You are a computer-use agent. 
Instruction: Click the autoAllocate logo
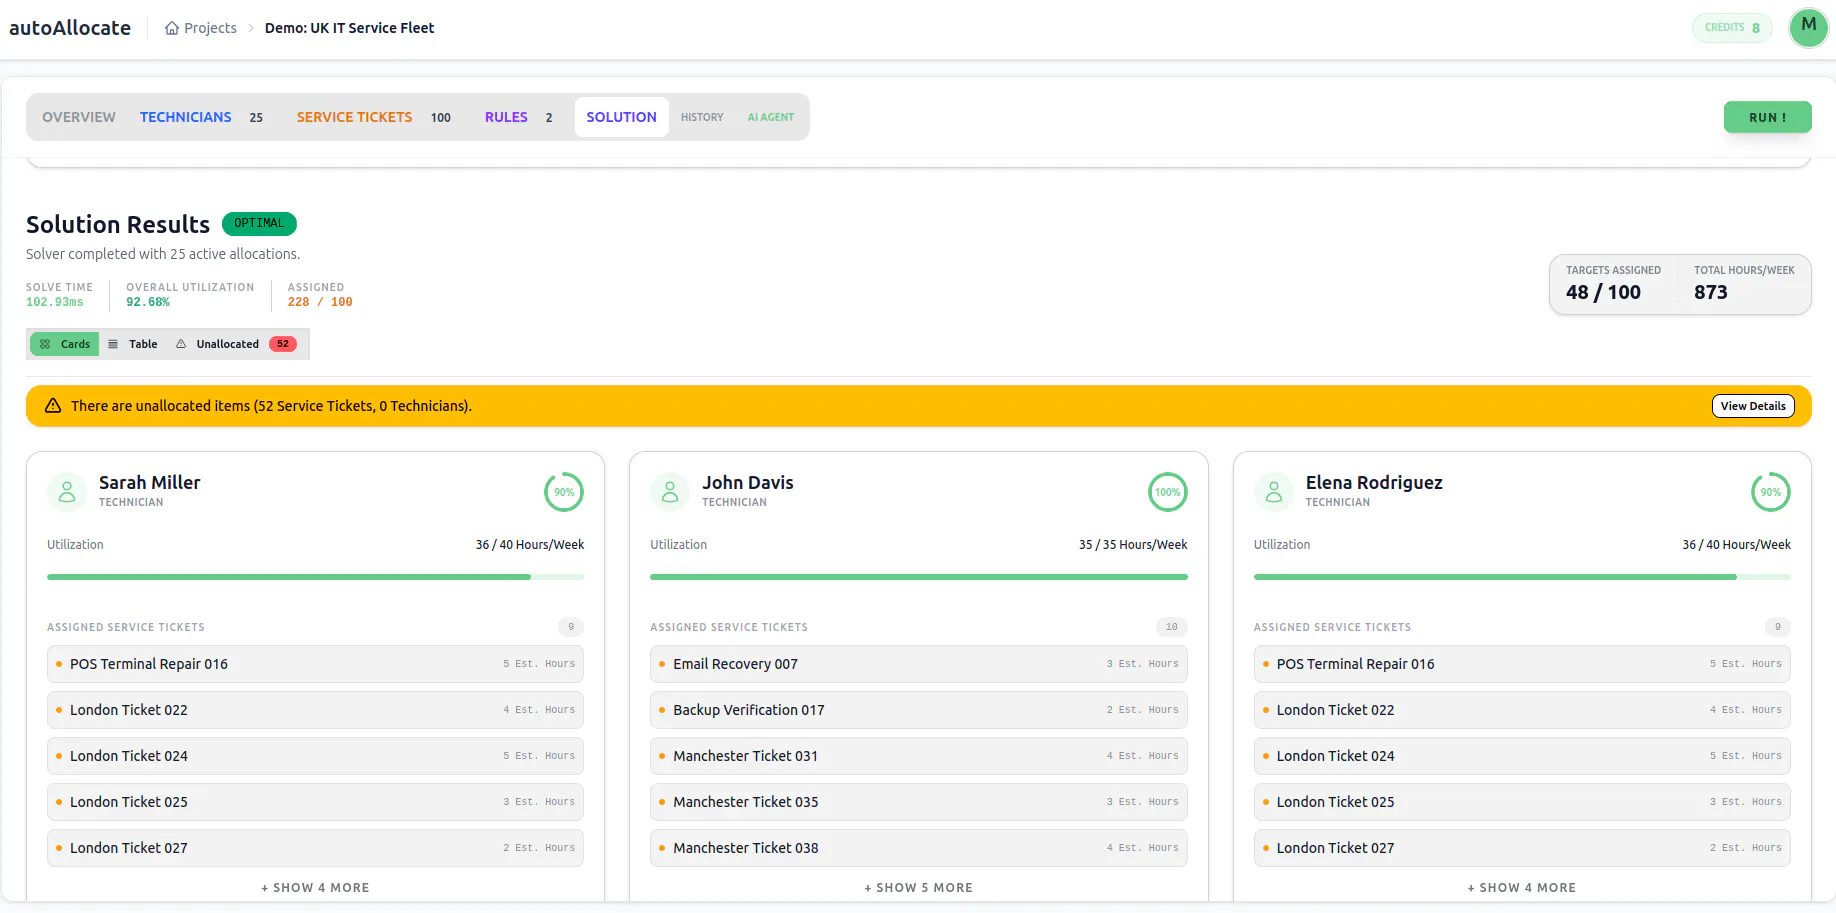pyautogui.click(x=70, y=28)
